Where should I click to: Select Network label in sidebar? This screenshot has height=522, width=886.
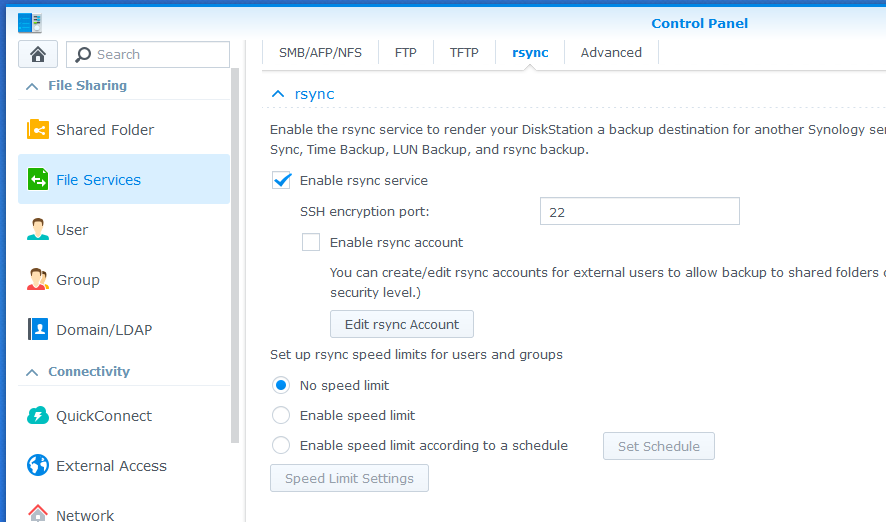pos(85,515)
